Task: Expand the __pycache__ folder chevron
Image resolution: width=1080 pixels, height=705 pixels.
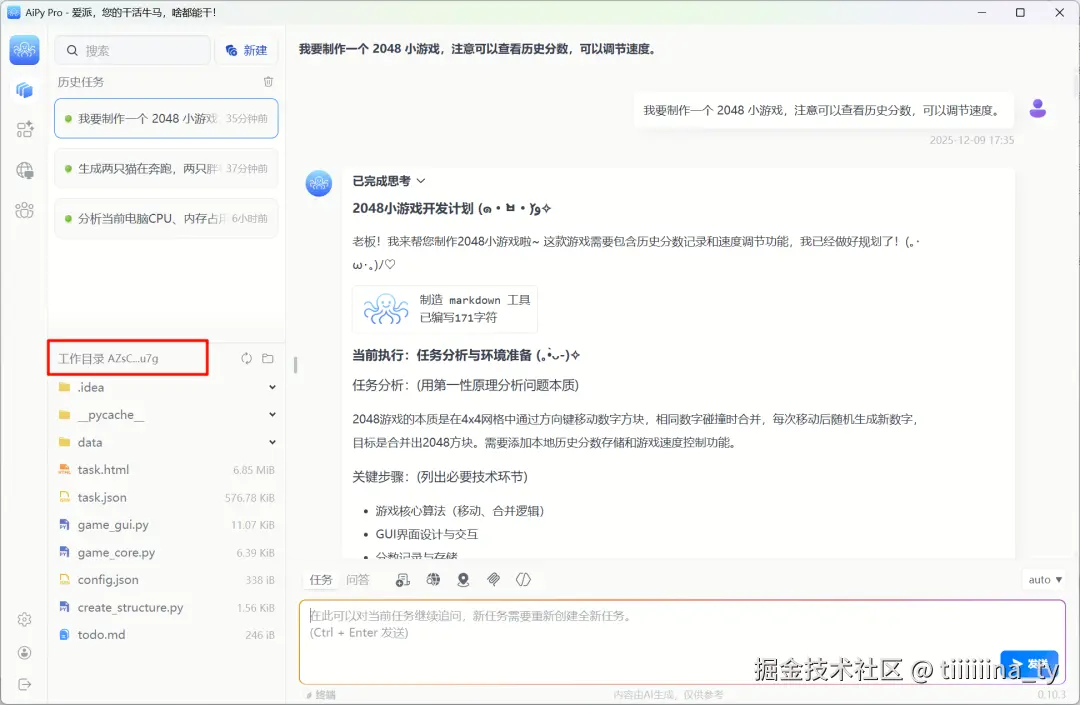Action: point(272,414)
